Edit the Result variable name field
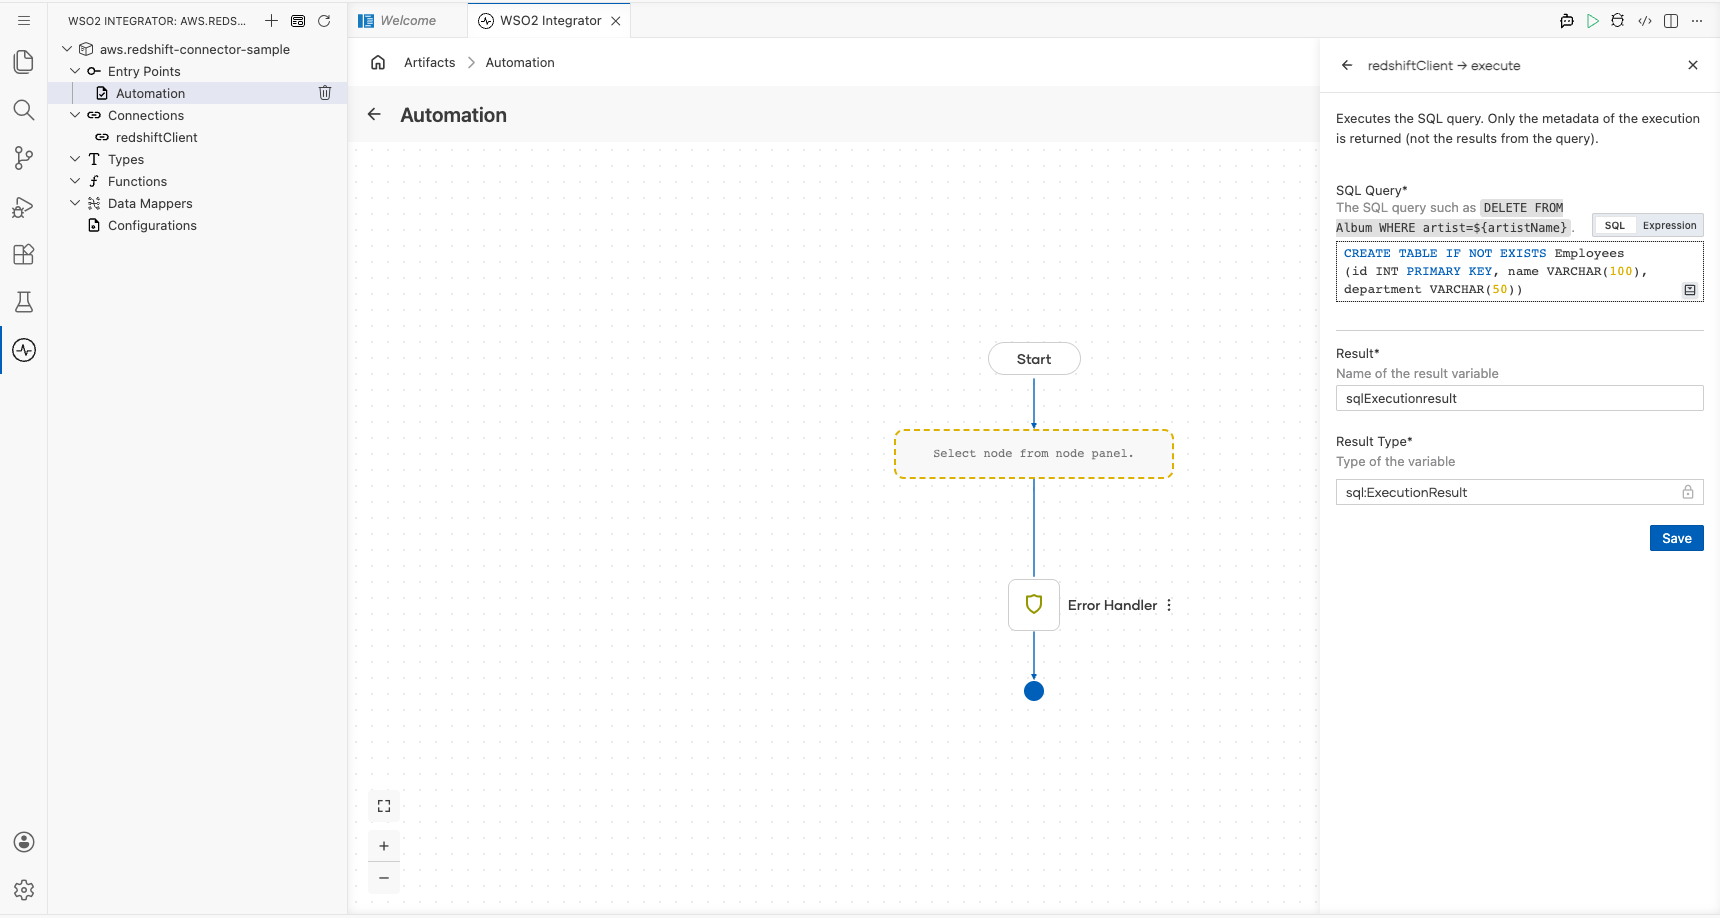1720x918 pixels. (x=1519, y=398)
